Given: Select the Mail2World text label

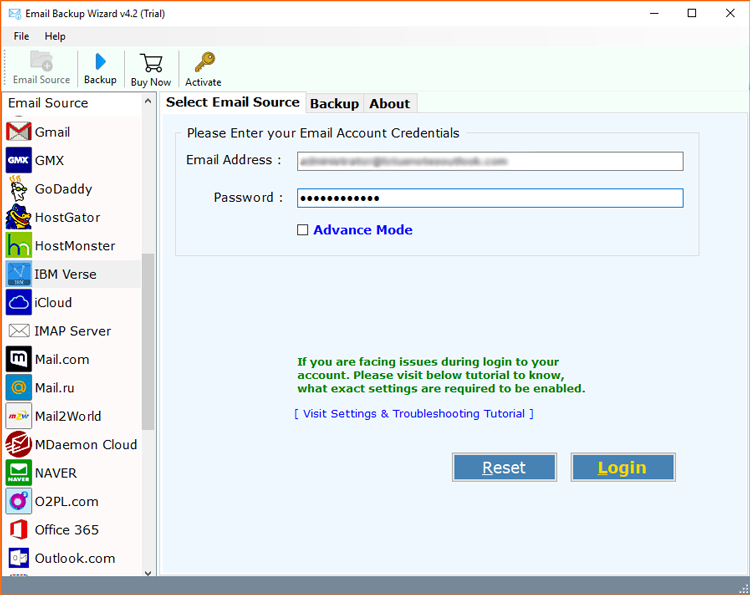Looking at the screenshot, I should click(x=68, y=416).
